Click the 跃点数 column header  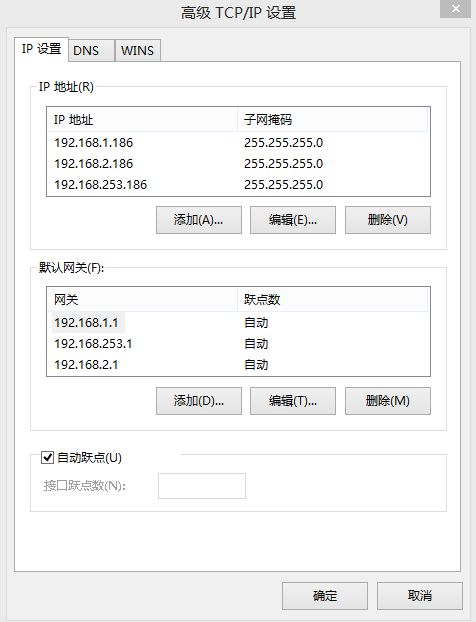(x=333, y=299)
